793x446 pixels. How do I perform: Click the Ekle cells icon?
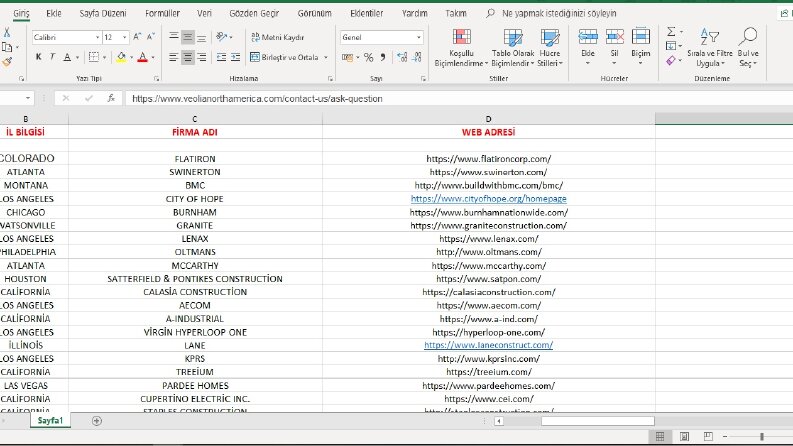pos(588,37)
